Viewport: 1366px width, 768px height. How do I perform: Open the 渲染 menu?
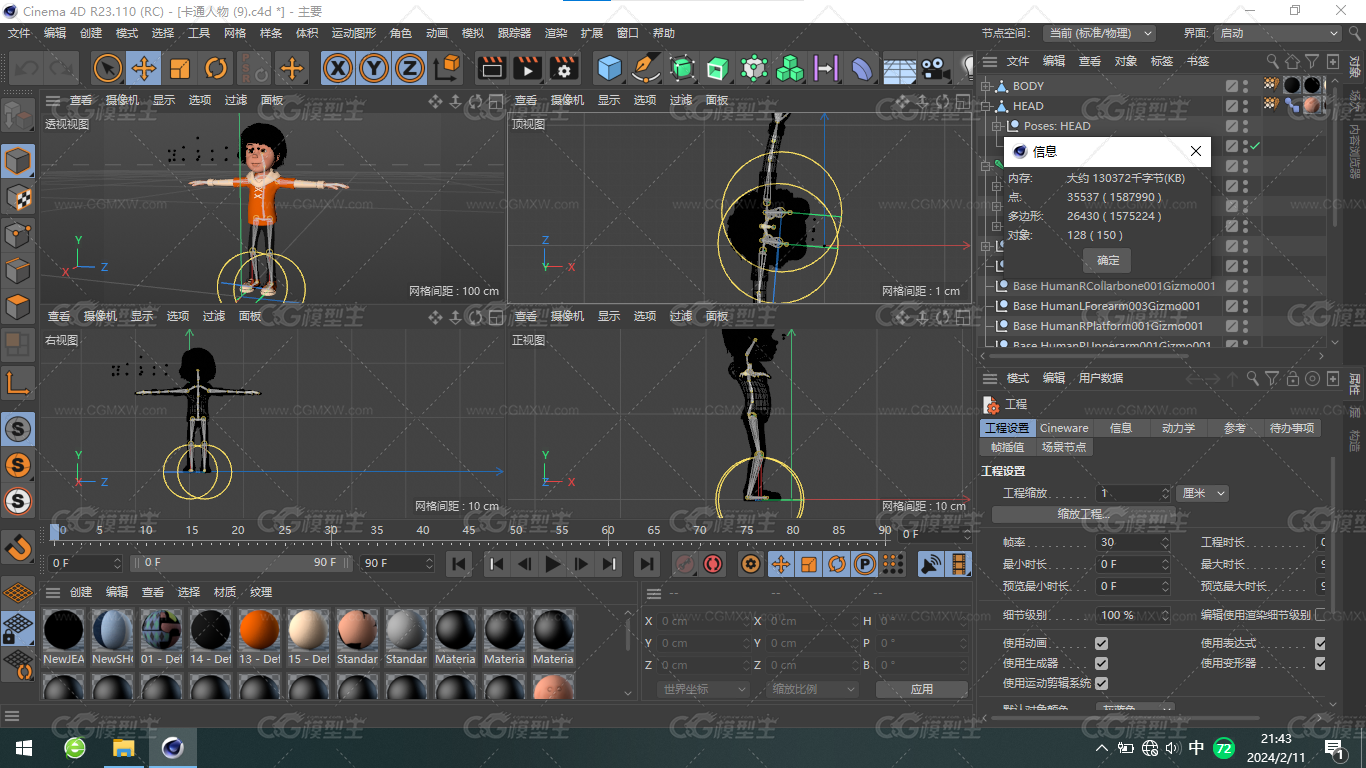tap(556, 33)
